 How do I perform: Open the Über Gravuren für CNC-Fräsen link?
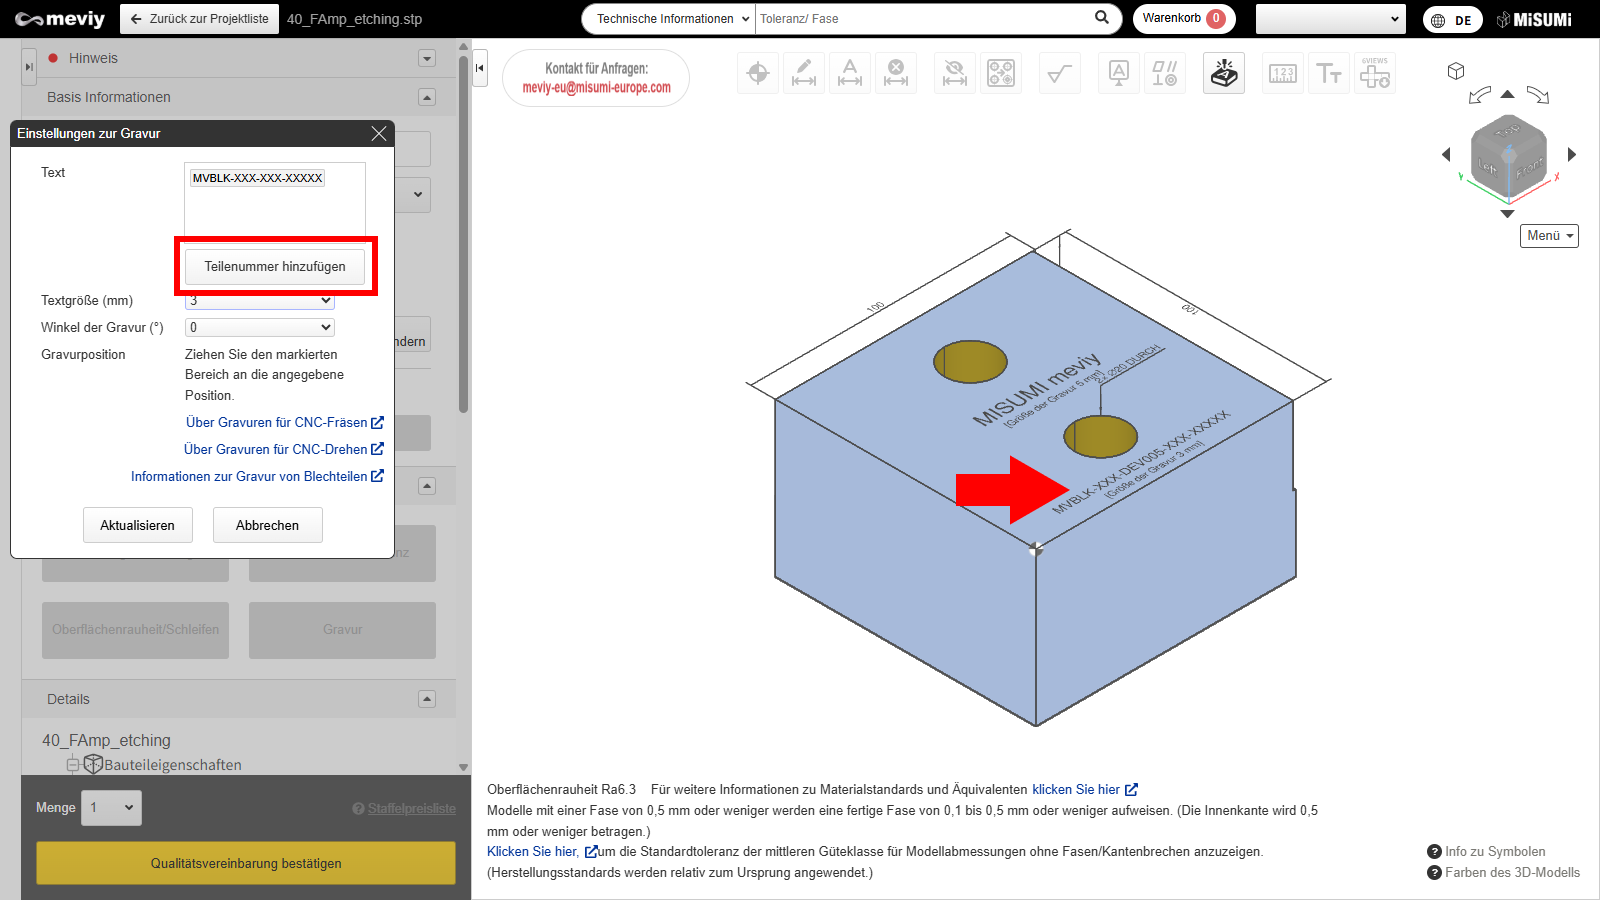pos(284,423)
